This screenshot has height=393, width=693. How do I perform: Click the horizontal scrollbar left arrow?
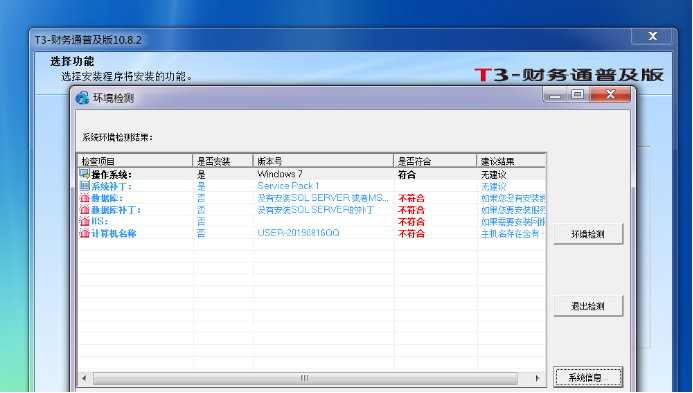84,378
